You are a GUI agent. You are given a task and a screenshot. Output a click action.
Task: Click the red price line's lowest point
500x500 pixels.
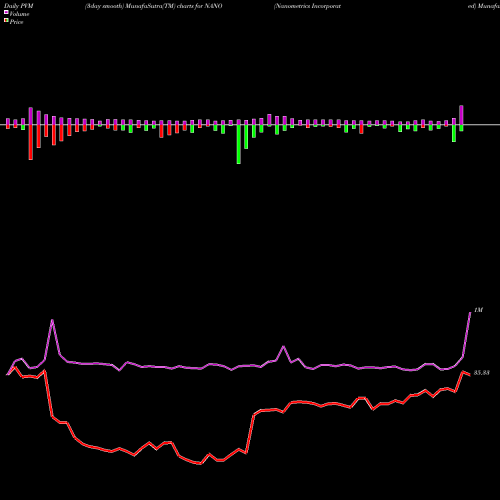(x=200, y=463)
